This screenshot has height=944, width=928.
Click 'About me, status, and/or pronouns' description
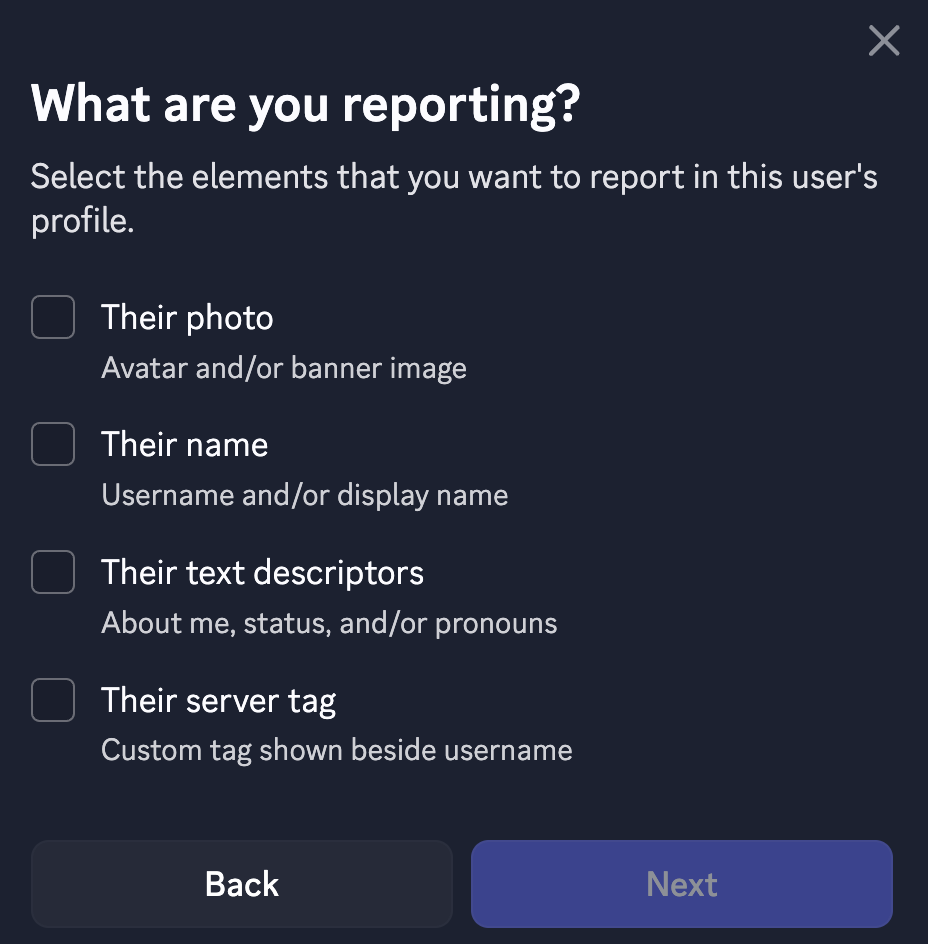click(x=329, y=623)
